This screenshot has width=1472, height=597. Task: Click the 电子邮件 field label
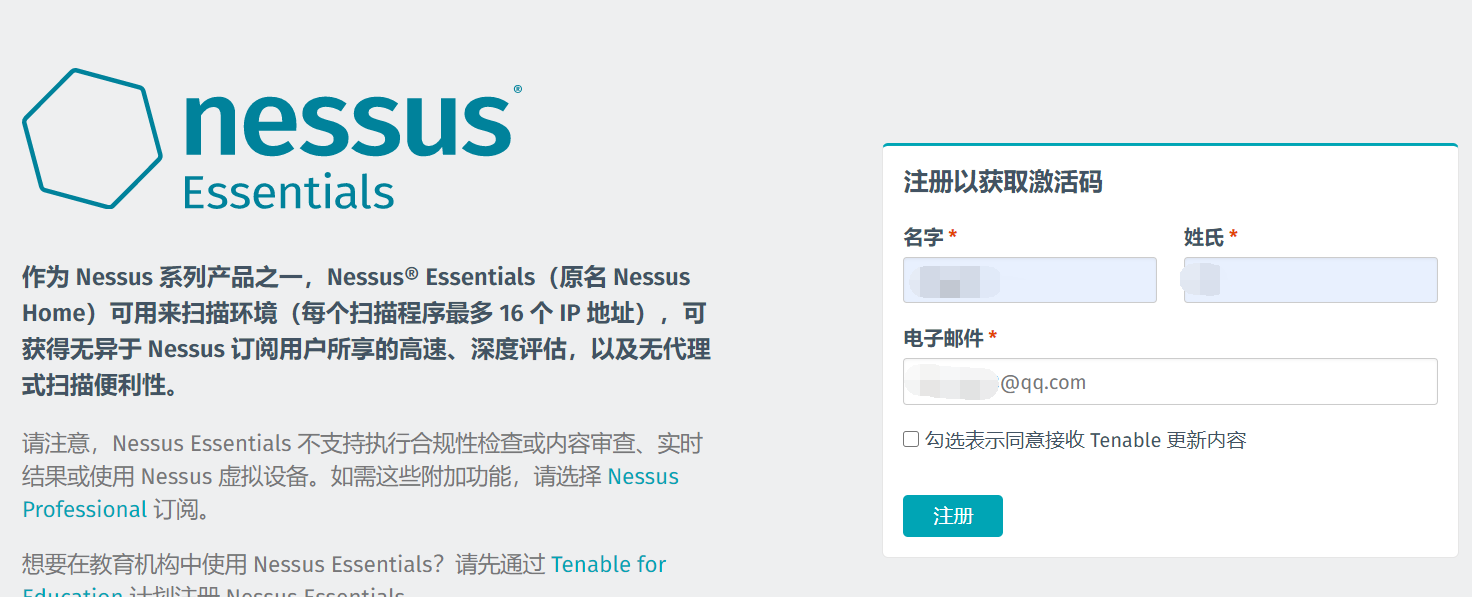[943, 339]
